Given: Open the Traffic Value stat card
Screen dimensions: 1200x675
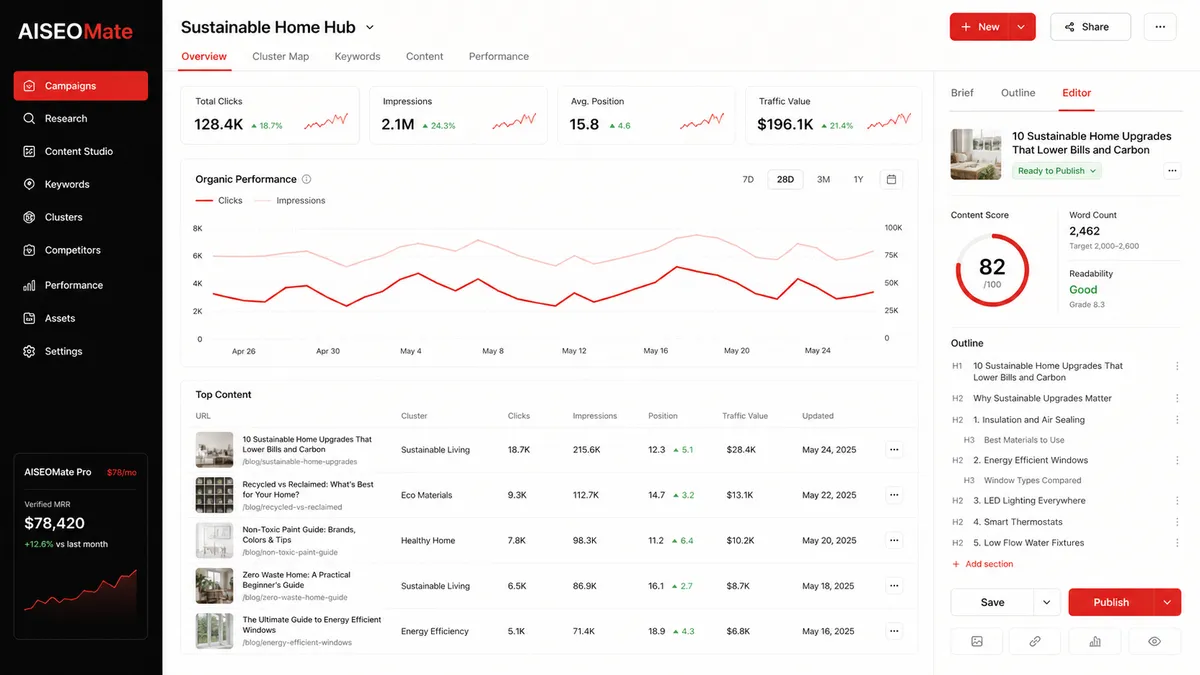Looking at the screenshot, I should pos(833,115).
